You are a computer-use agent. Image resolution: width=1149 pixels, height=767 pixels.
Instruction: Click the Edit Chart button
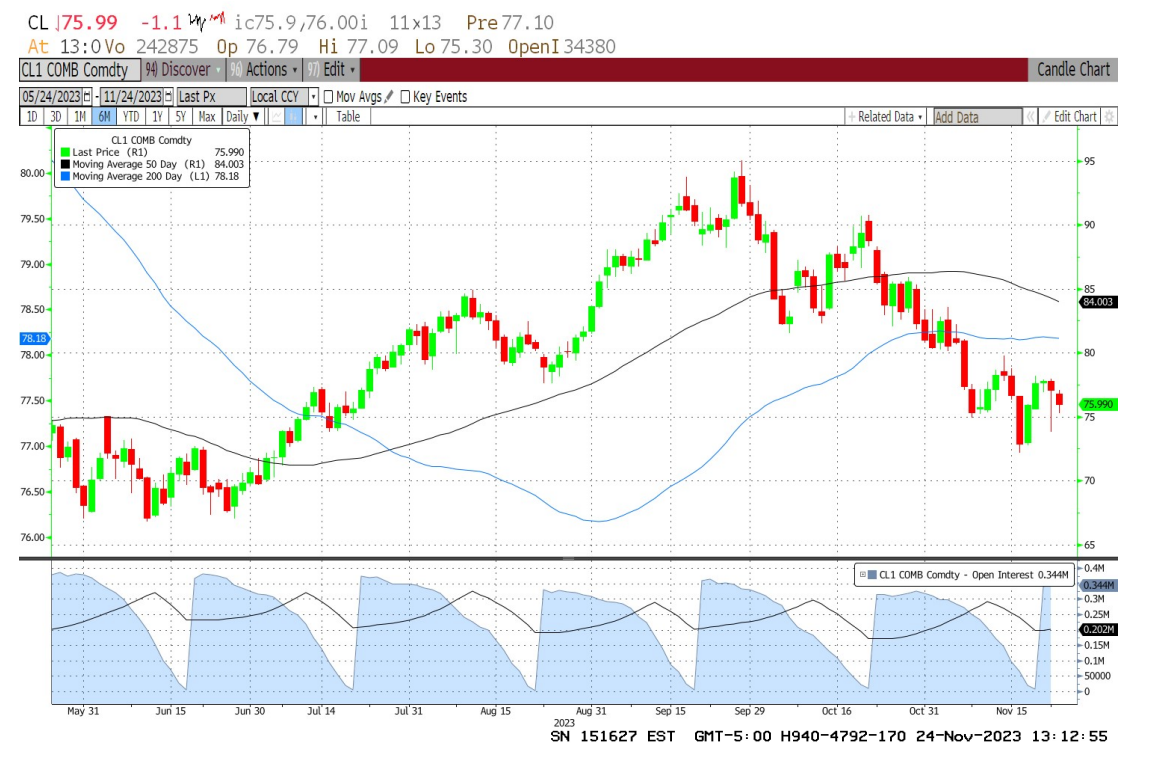(1069, 116)
